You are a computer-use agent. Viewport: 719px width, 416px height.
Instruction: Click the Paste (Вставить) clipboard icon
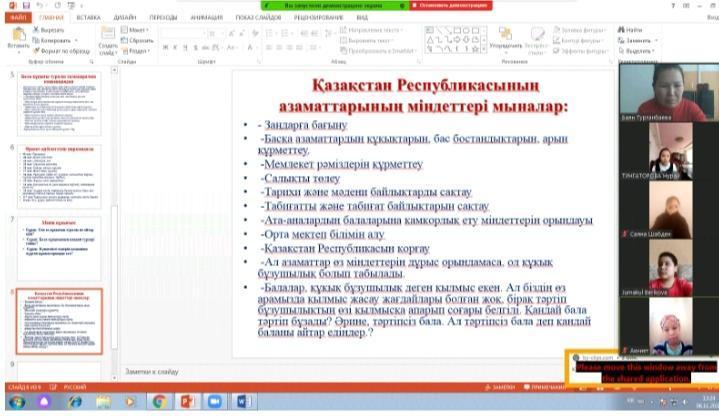[x=18, y=34]
